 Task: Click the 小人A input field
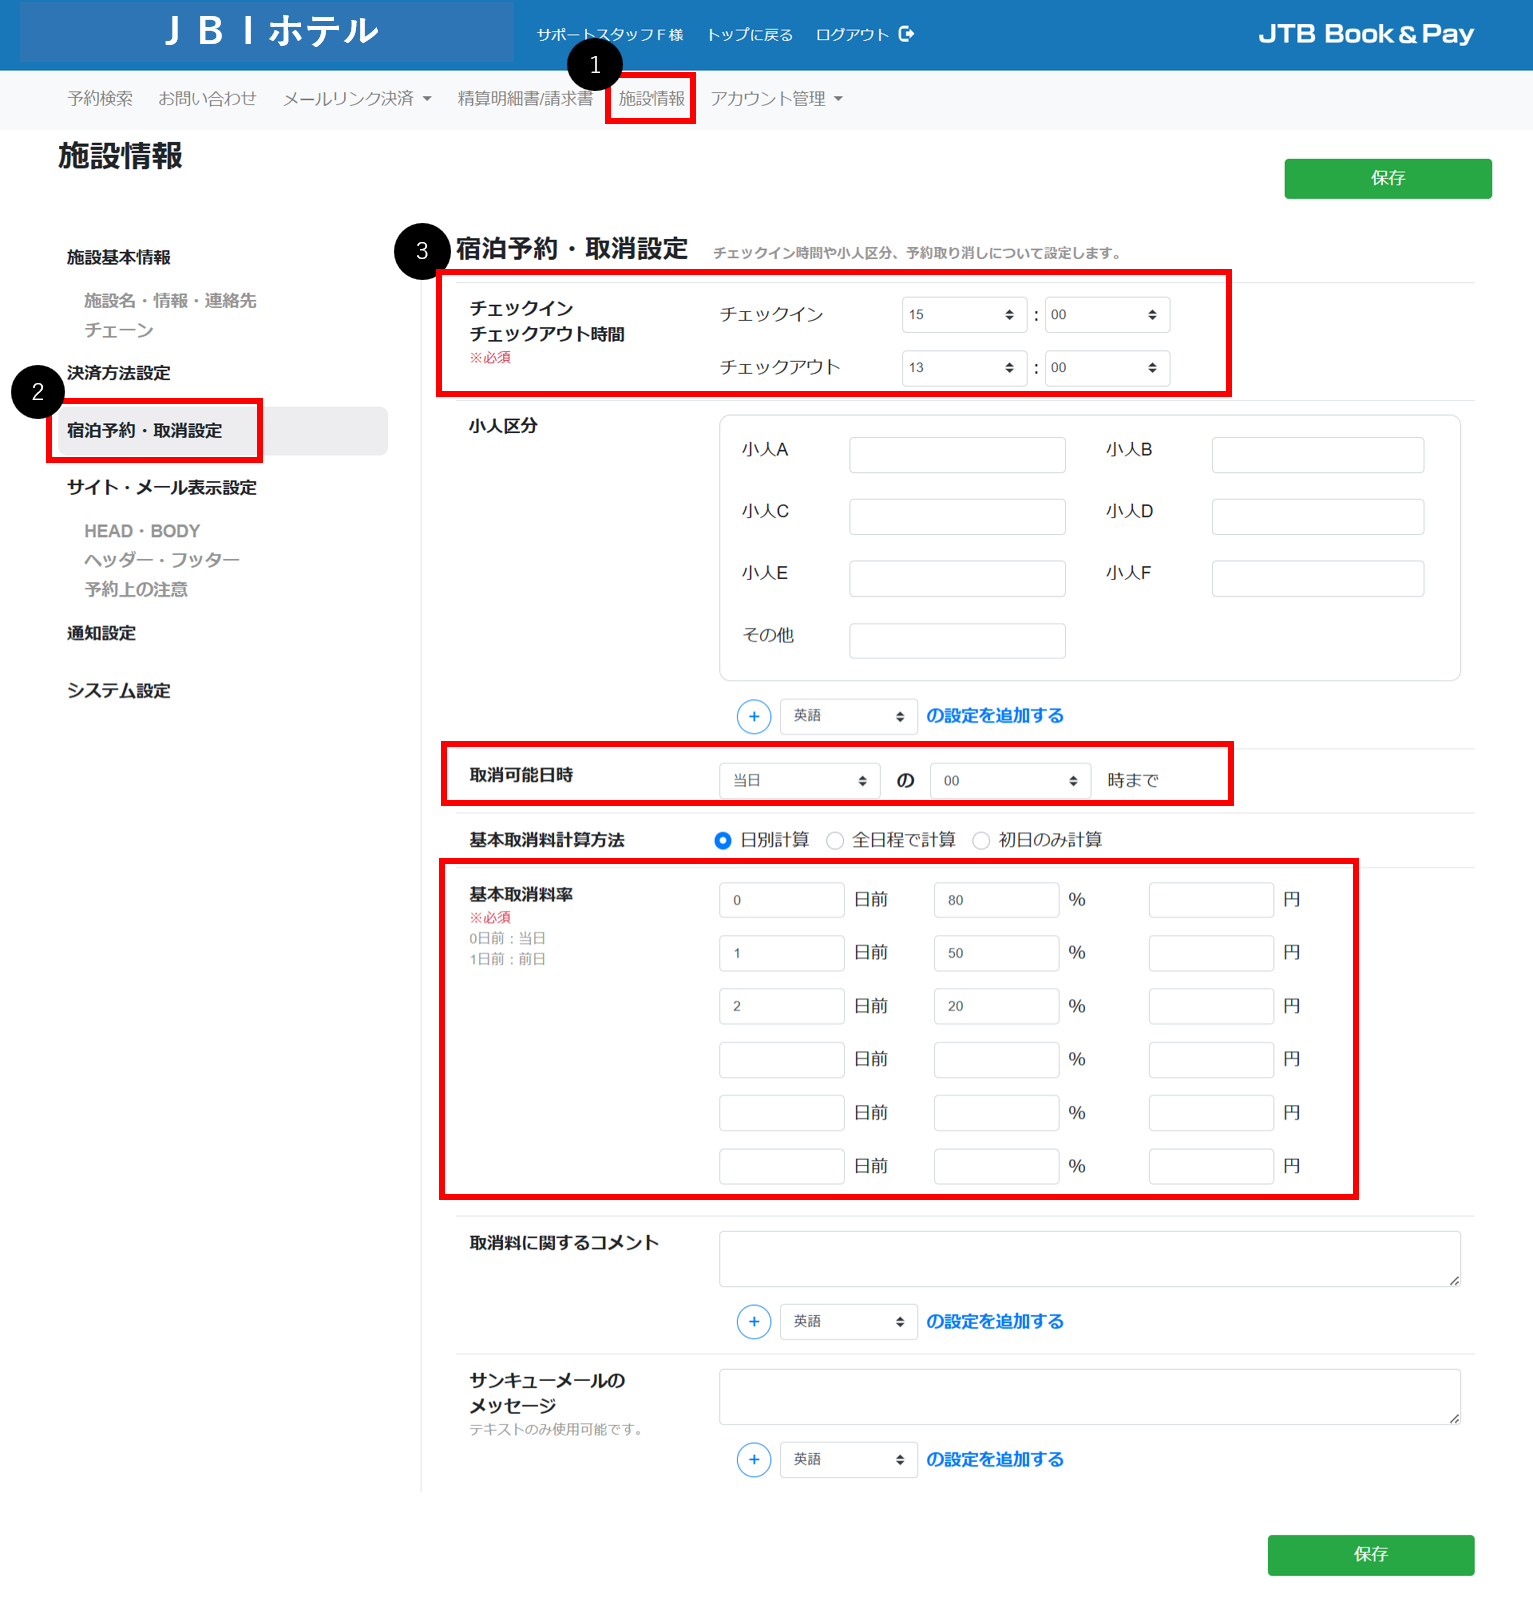958,455
